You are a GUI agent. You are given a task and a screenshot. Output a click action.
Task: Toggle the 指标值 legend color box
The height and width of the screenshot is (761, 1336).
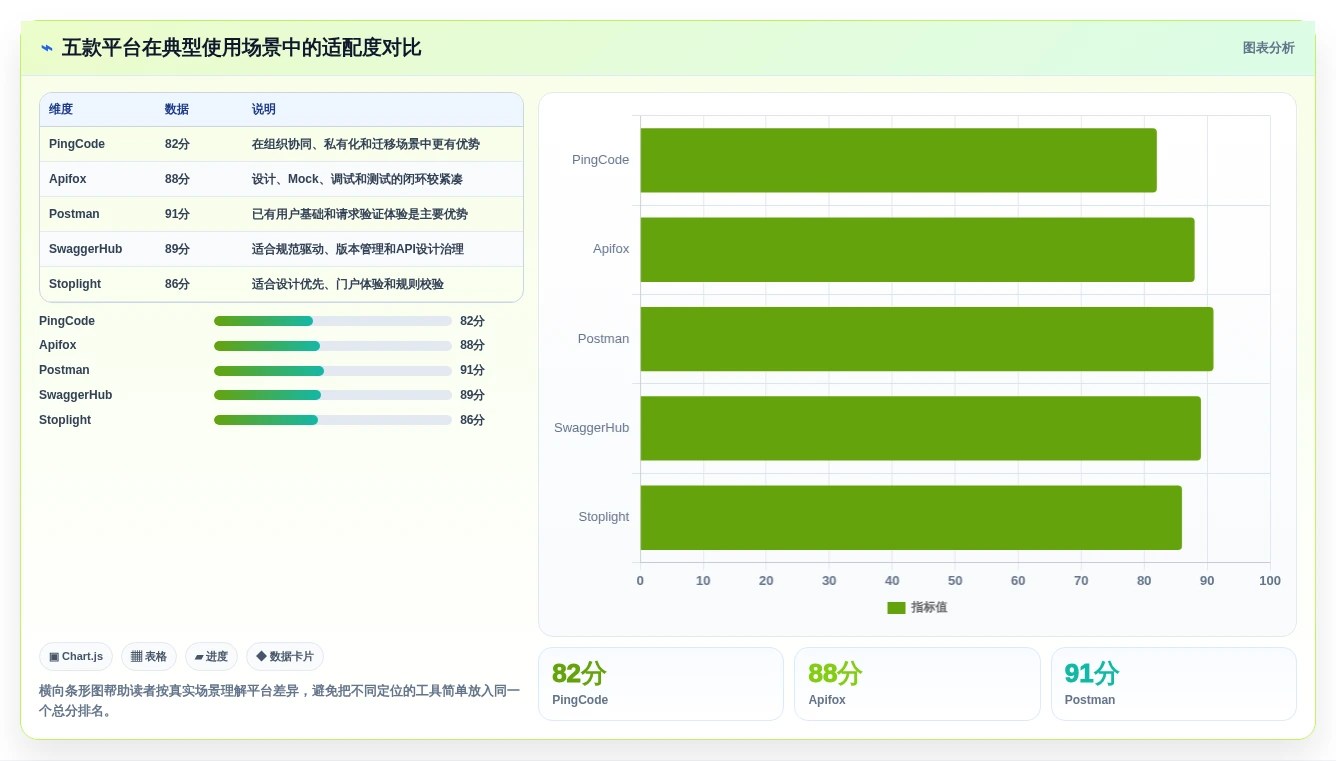click(896, 608)
